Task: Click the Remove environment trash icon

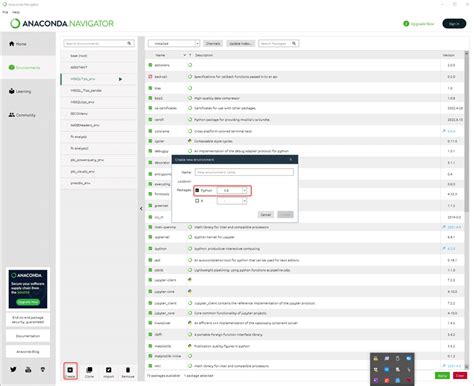Action: pyautogui.click(x=128, y=370)
